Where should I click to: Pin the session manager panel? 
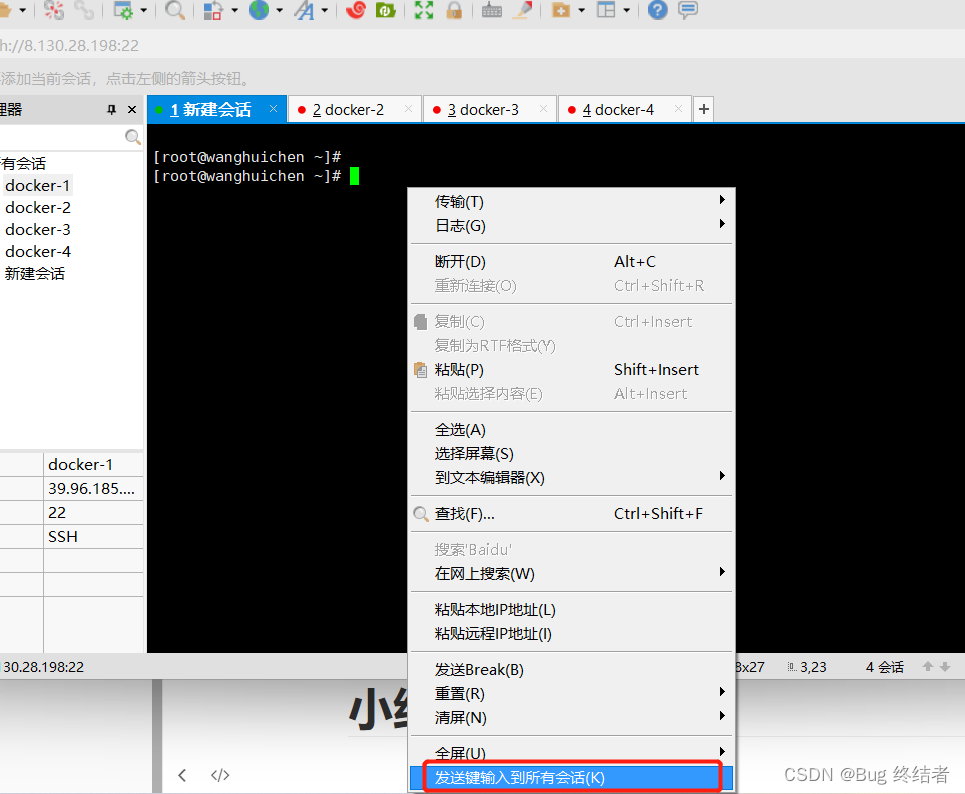pyautogui.click(x=112, y=109)
